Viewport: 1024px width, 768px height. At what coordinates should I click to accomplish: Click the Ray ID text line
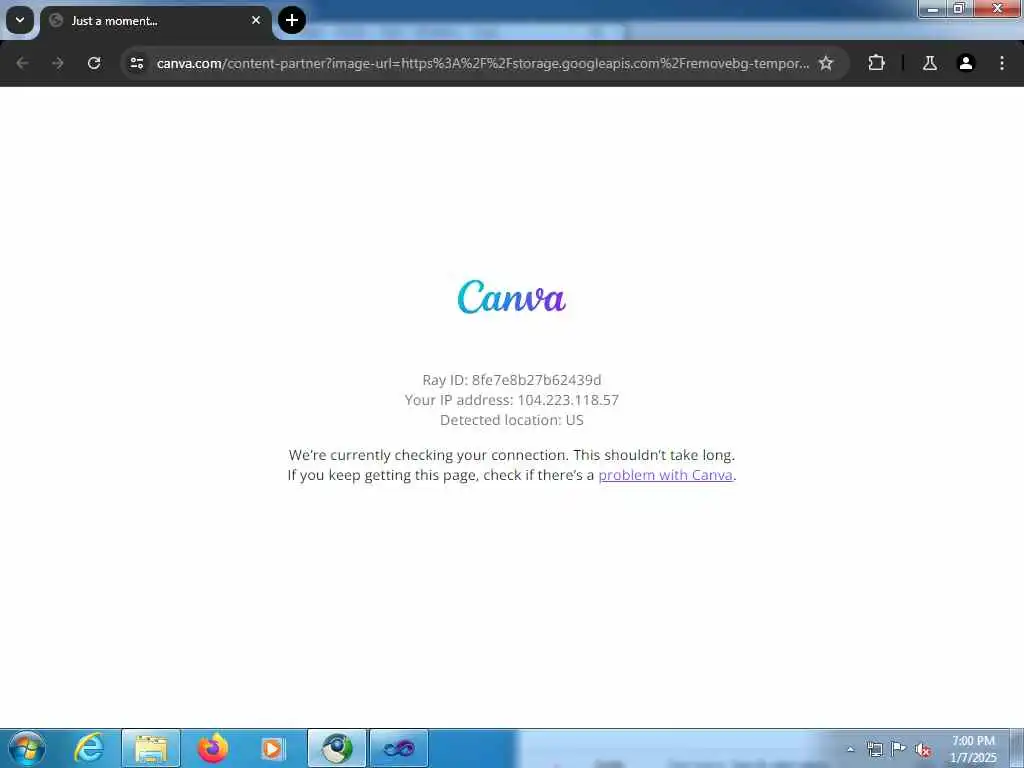512,380
